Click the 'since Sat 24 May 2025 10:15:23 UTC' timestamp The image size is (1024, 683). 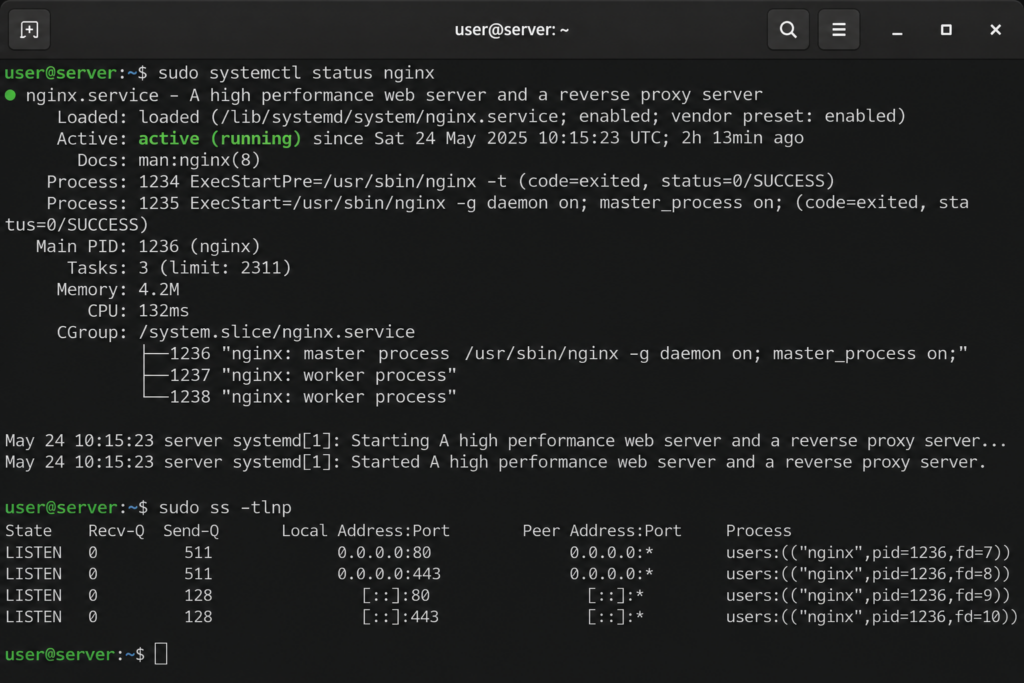click(x=491, y=138)
